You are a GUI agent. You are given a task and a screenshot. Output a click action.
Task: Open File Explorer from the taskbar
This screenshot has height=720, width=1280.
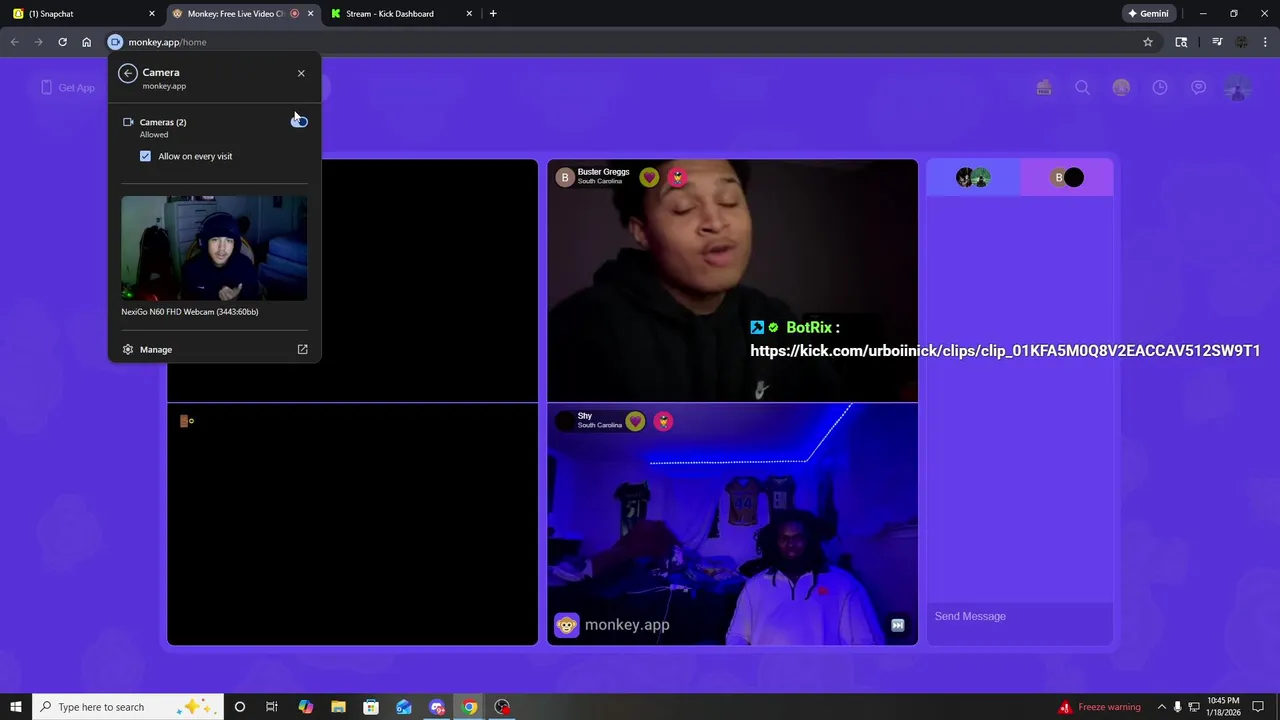coord(338,707)
